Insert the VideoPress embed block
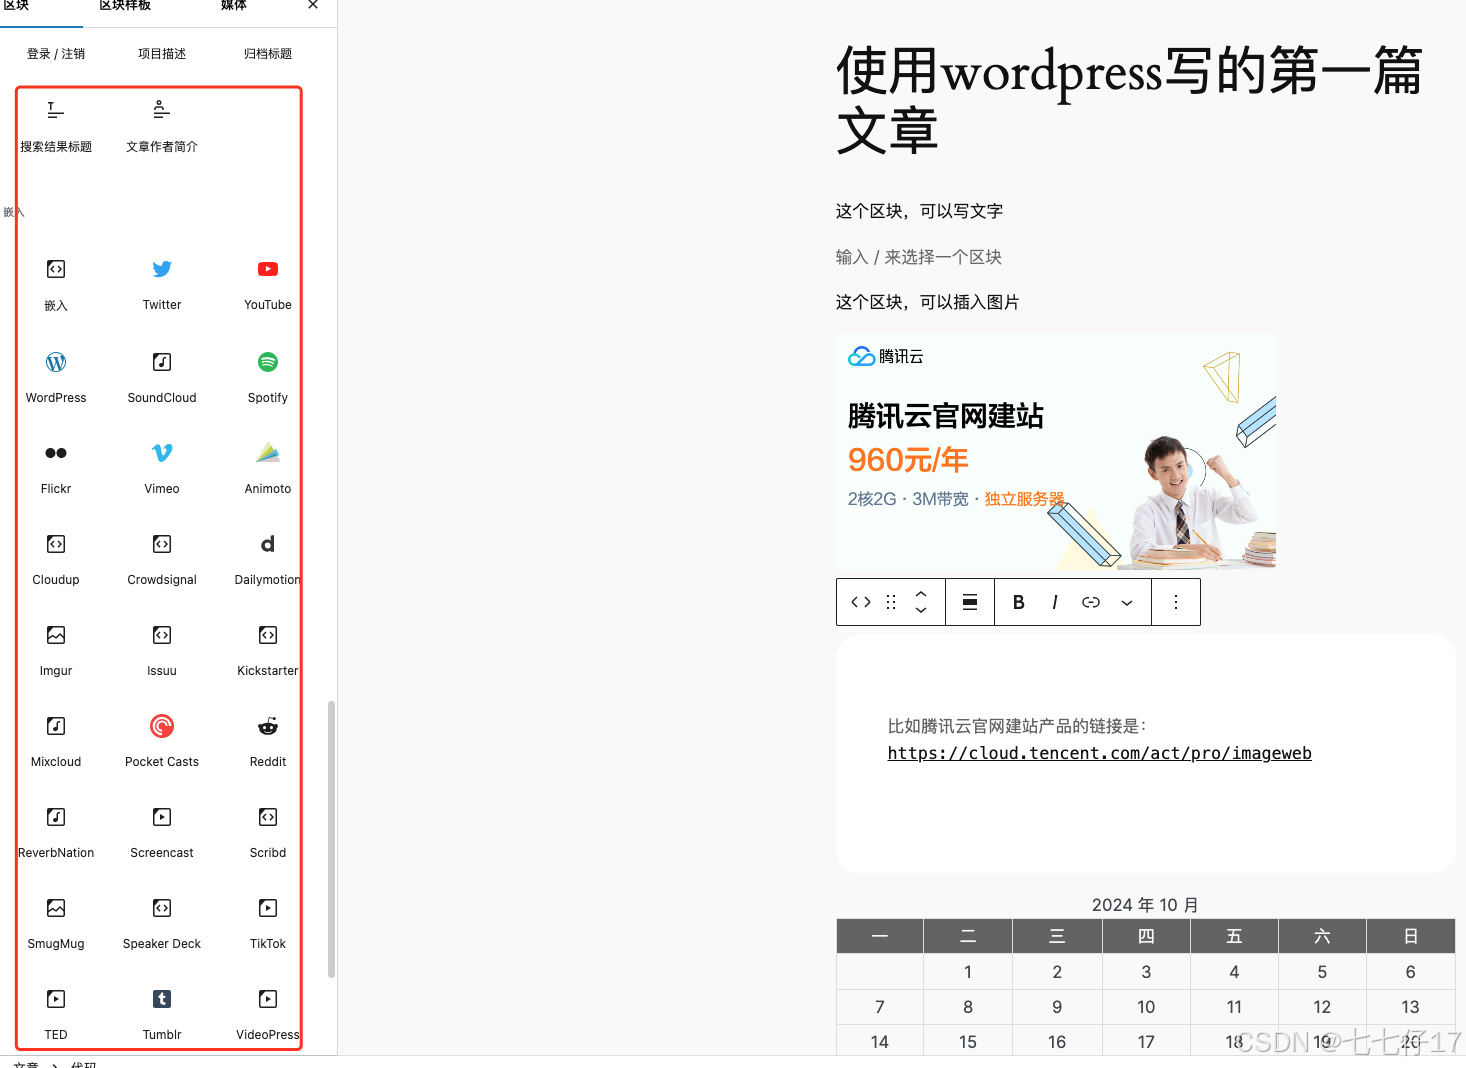1466x1068 pixels. (x=268, y=1014)
